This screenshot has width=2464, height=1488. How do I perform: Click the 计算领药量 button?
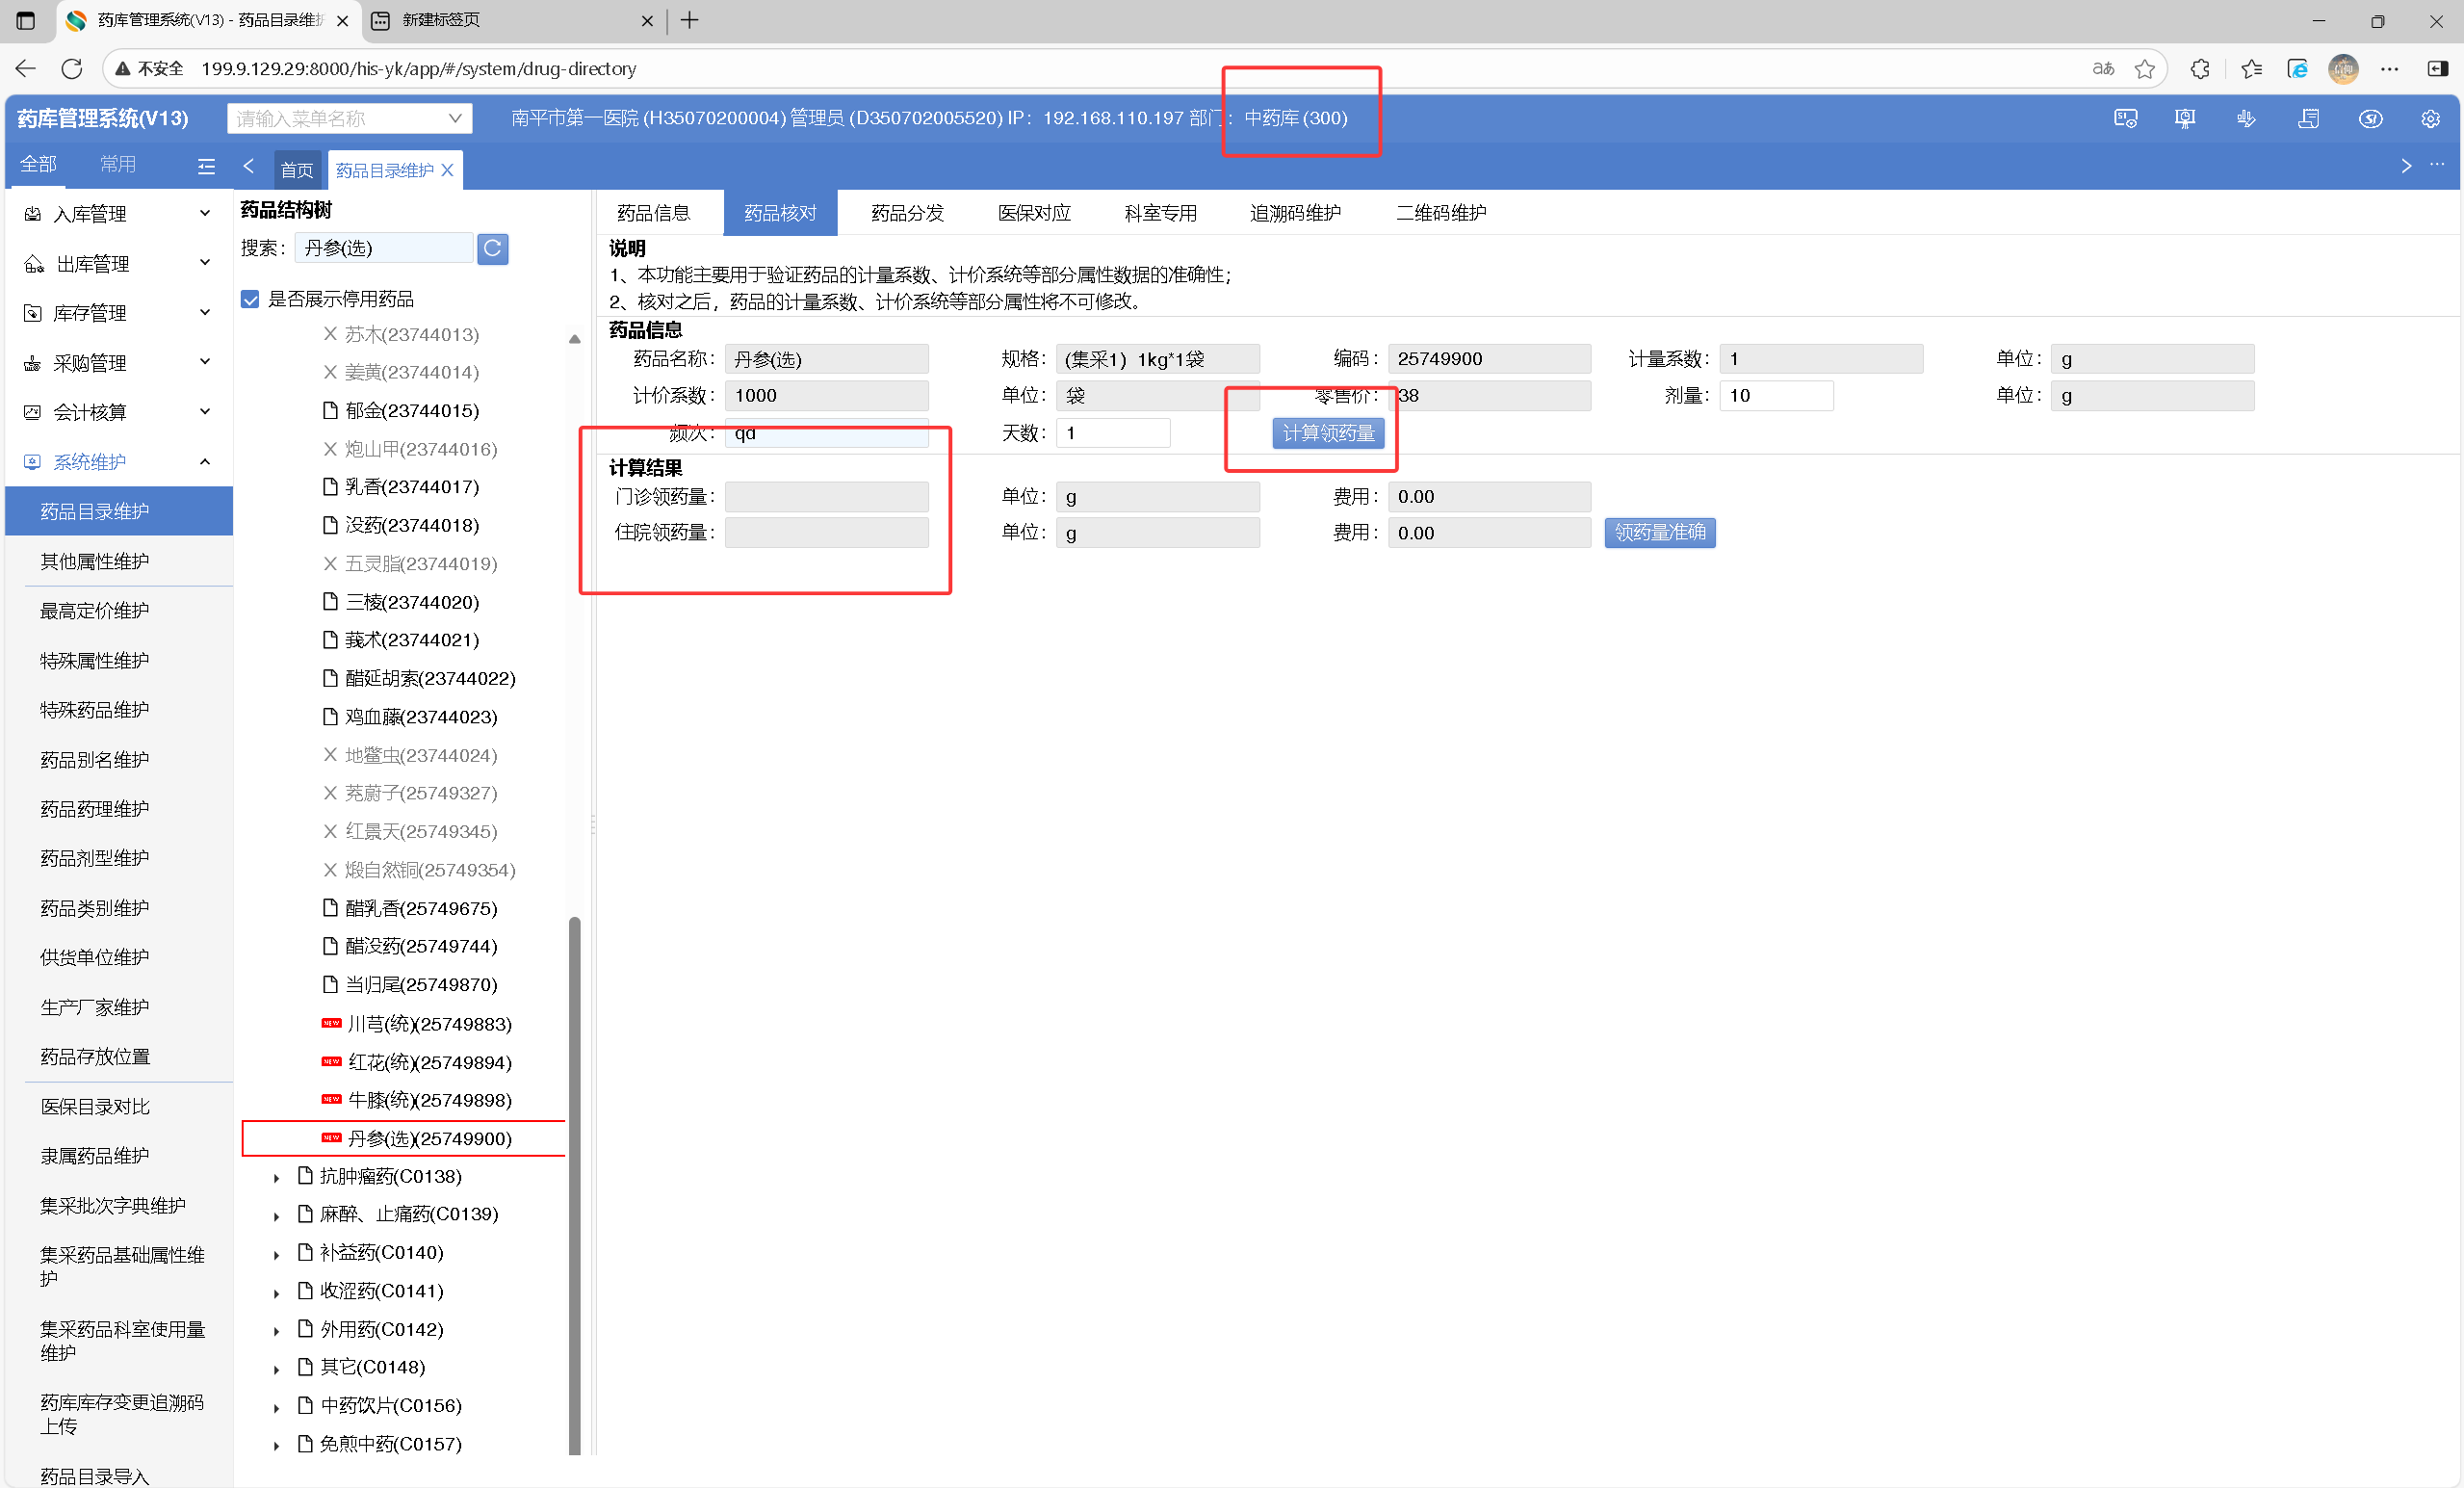pos(1327,433)
